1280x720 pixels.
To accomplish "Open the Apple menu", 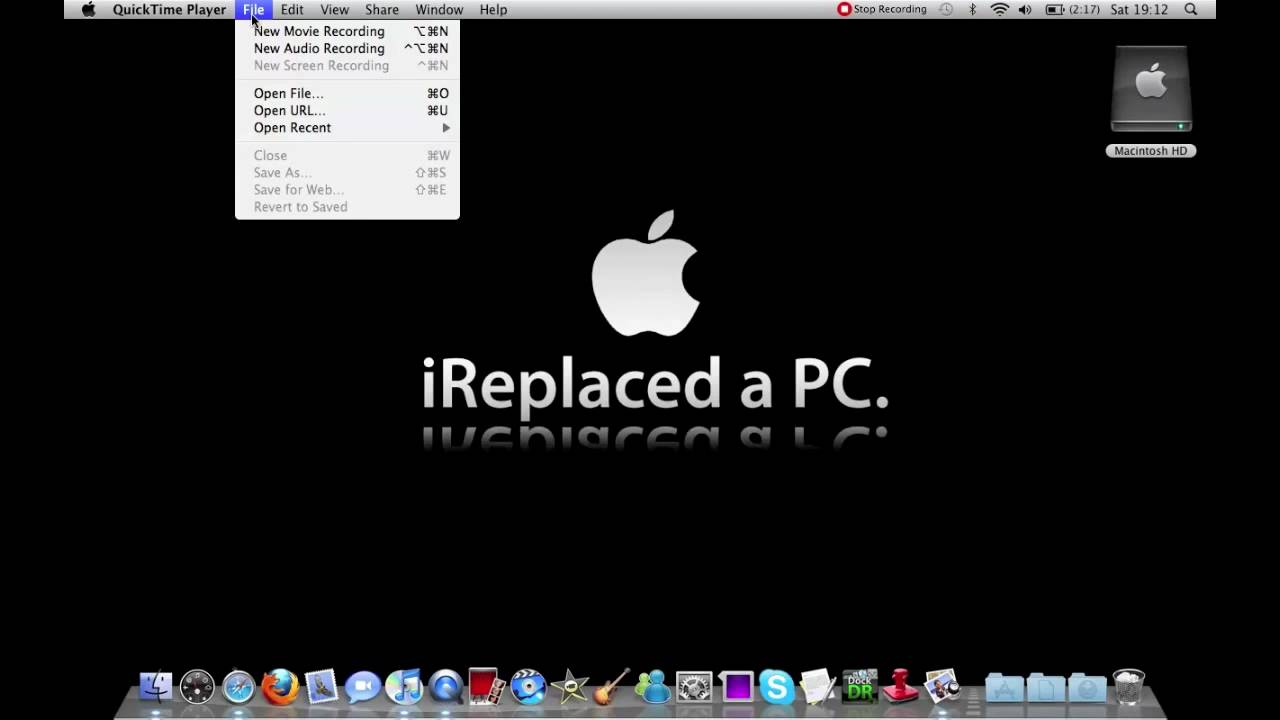I will [x=88, y=9].
